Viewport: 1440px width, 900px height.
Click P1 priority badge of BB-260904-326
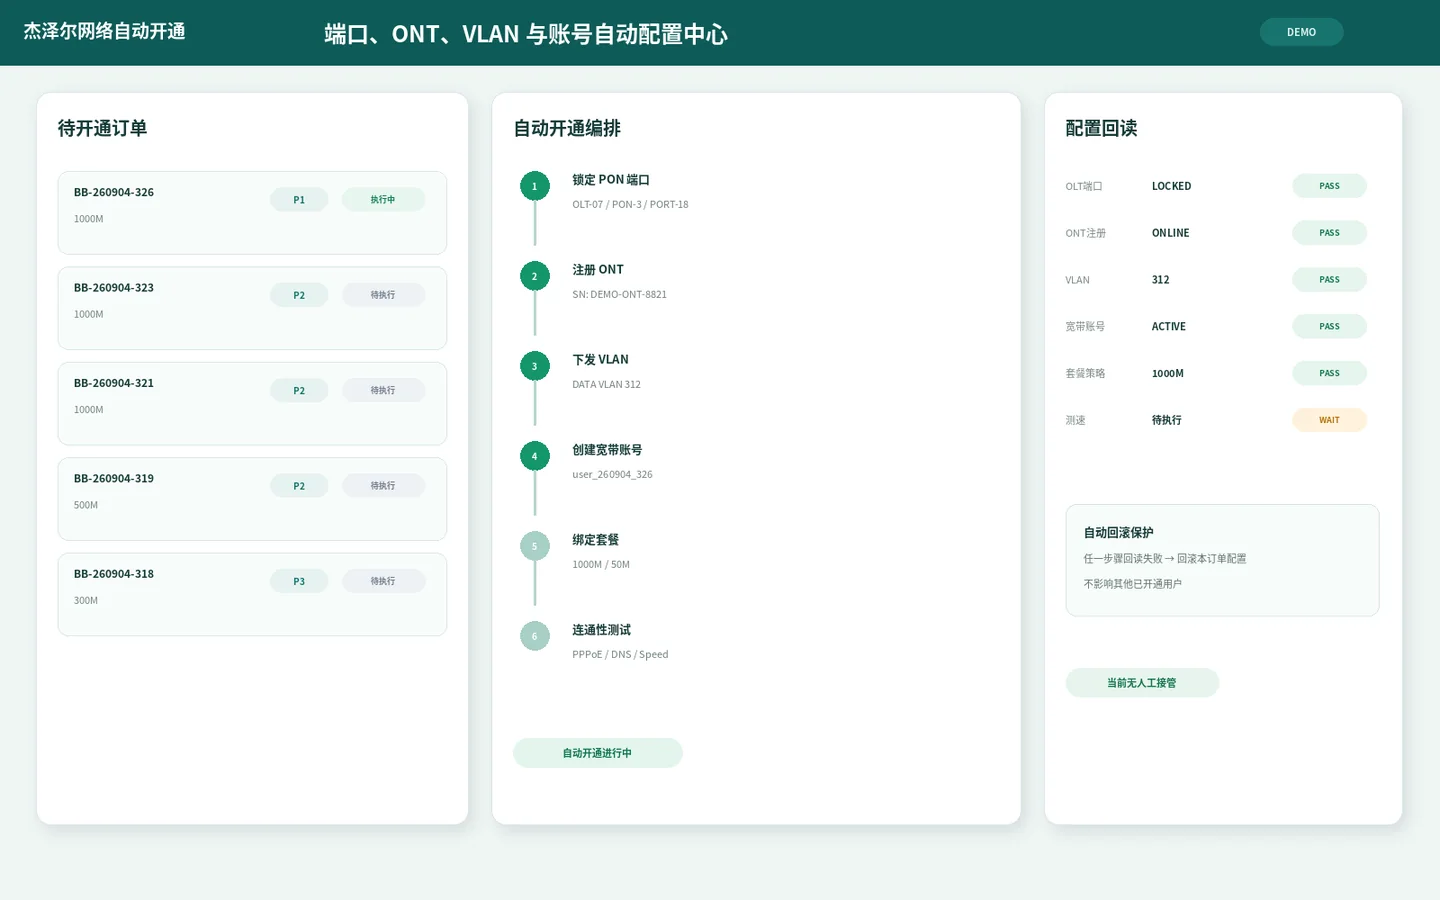299,200
